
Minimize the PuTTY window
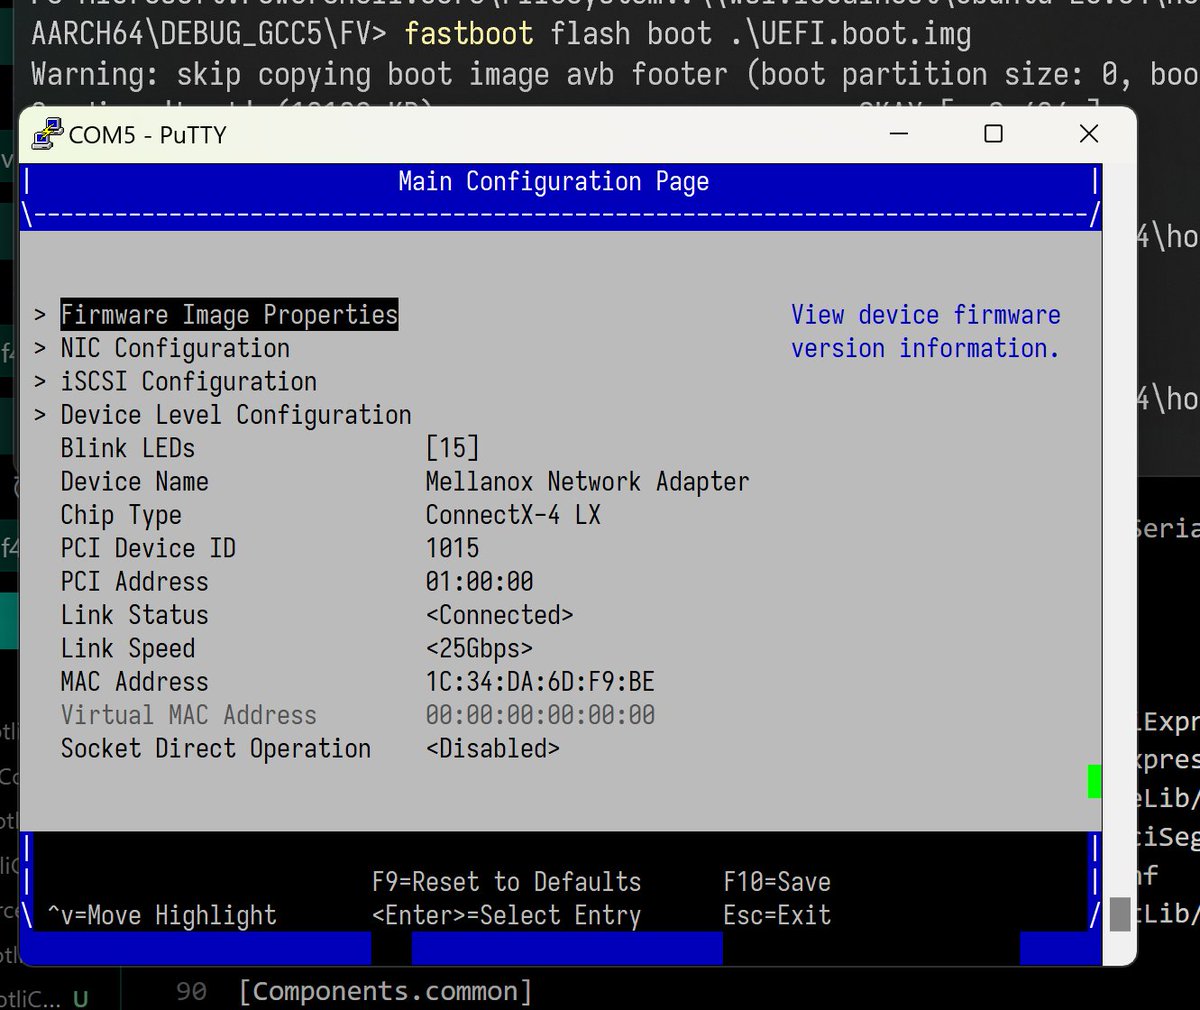click(899, 133)
